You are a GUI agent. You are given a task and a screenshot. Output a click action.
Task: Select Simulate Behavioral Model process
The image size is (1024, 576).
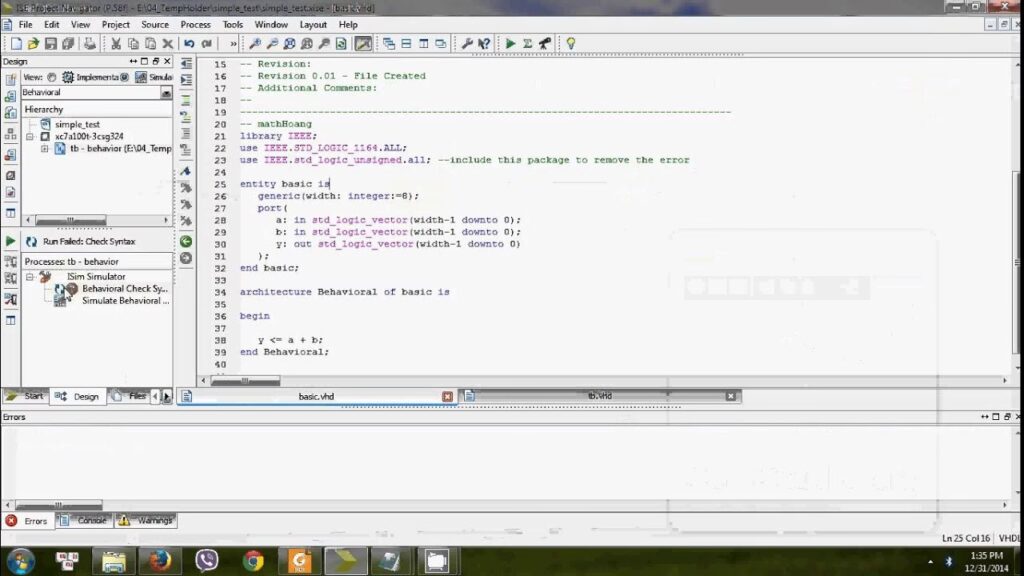pyautogui.click(x=125, y=301)
